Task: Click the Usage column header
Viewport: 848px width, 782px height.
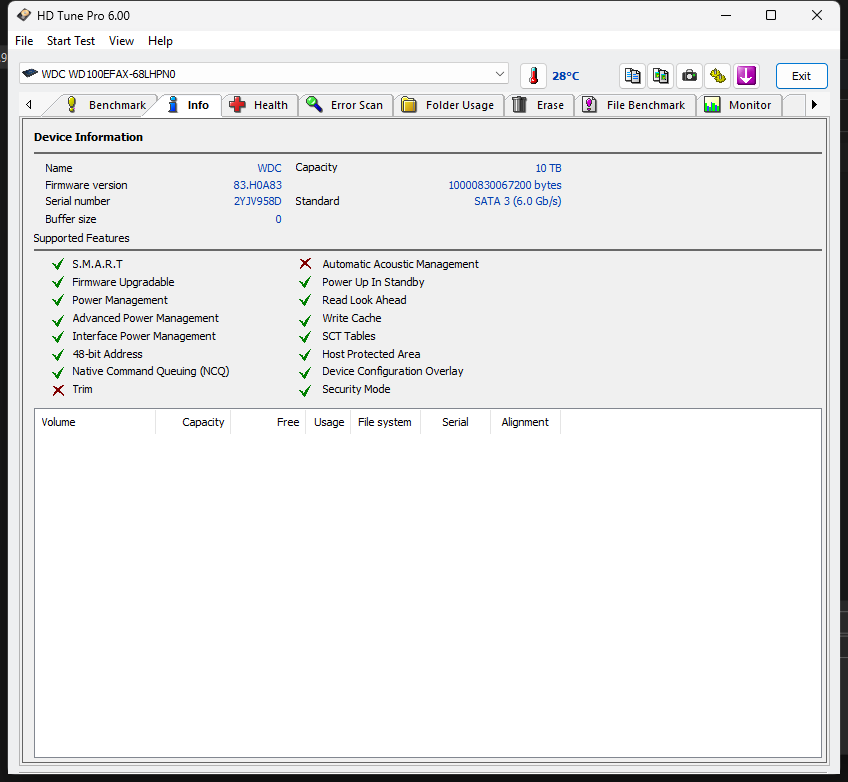Action: pos(328,422)
